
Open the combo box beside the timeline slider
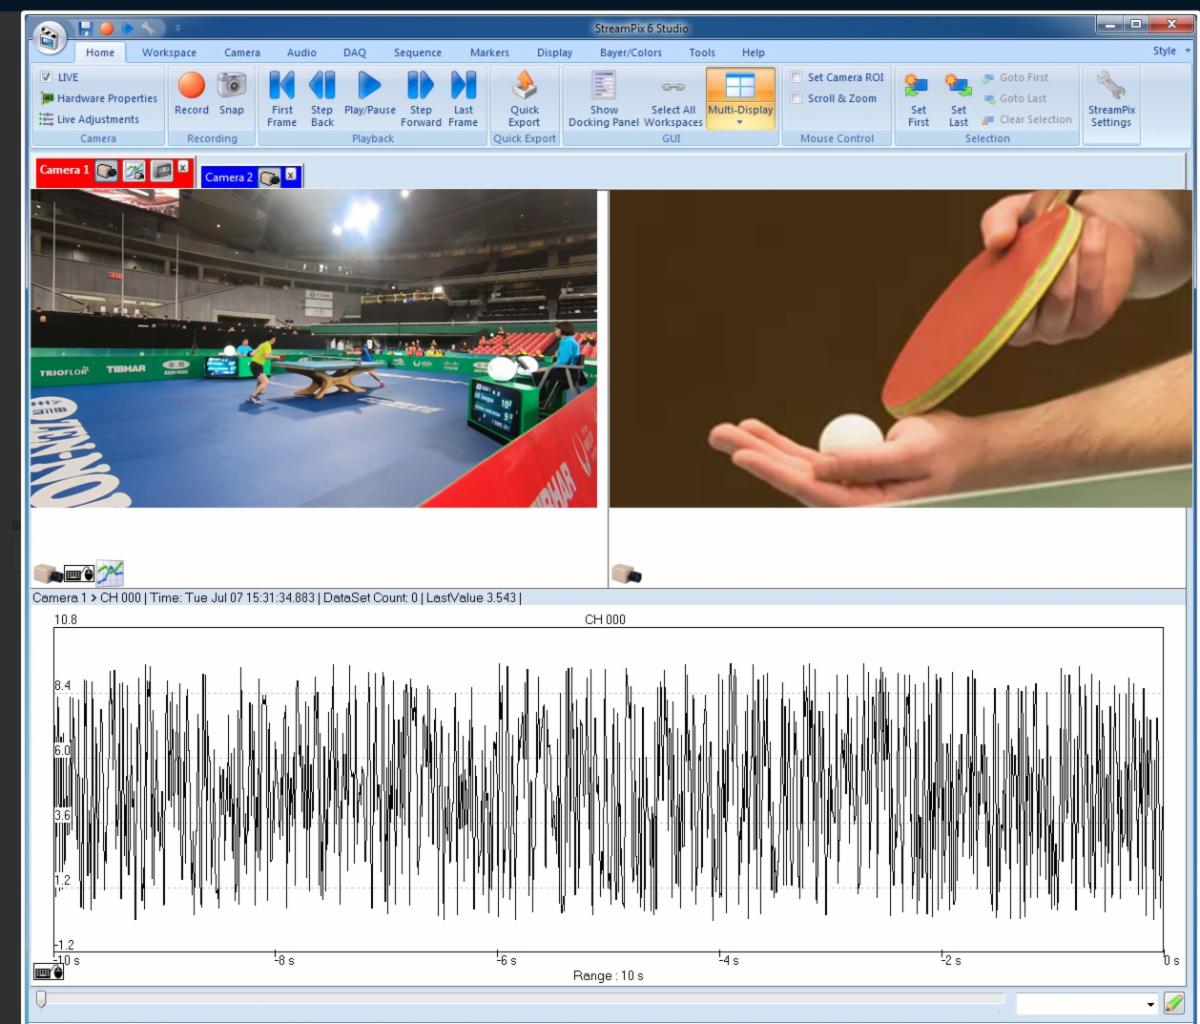[1151, 1004]
